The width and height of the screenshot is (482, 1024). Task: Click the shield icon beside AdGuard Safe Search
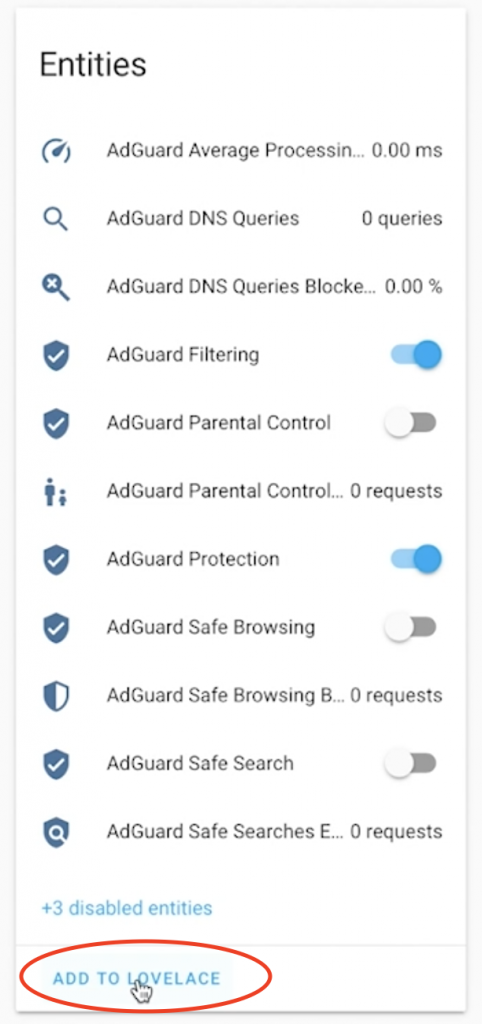pos(56,764)
